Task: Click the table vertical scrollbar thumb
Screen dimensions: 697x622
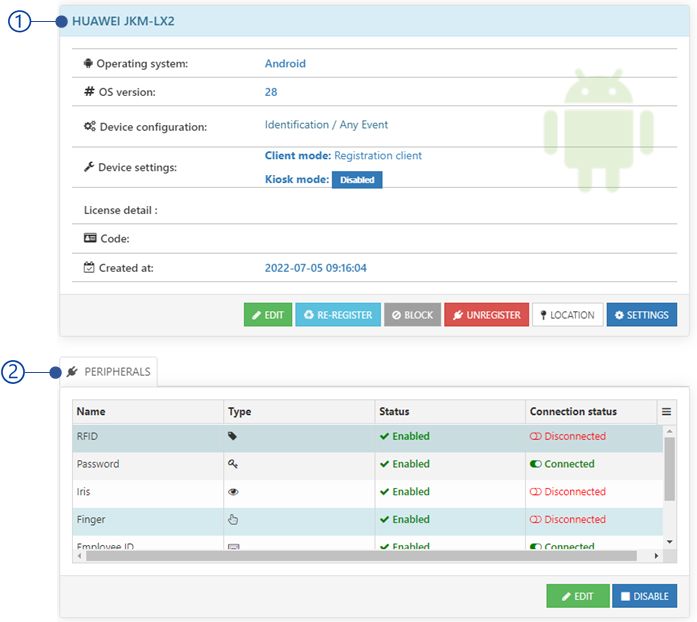Action: 669,469
